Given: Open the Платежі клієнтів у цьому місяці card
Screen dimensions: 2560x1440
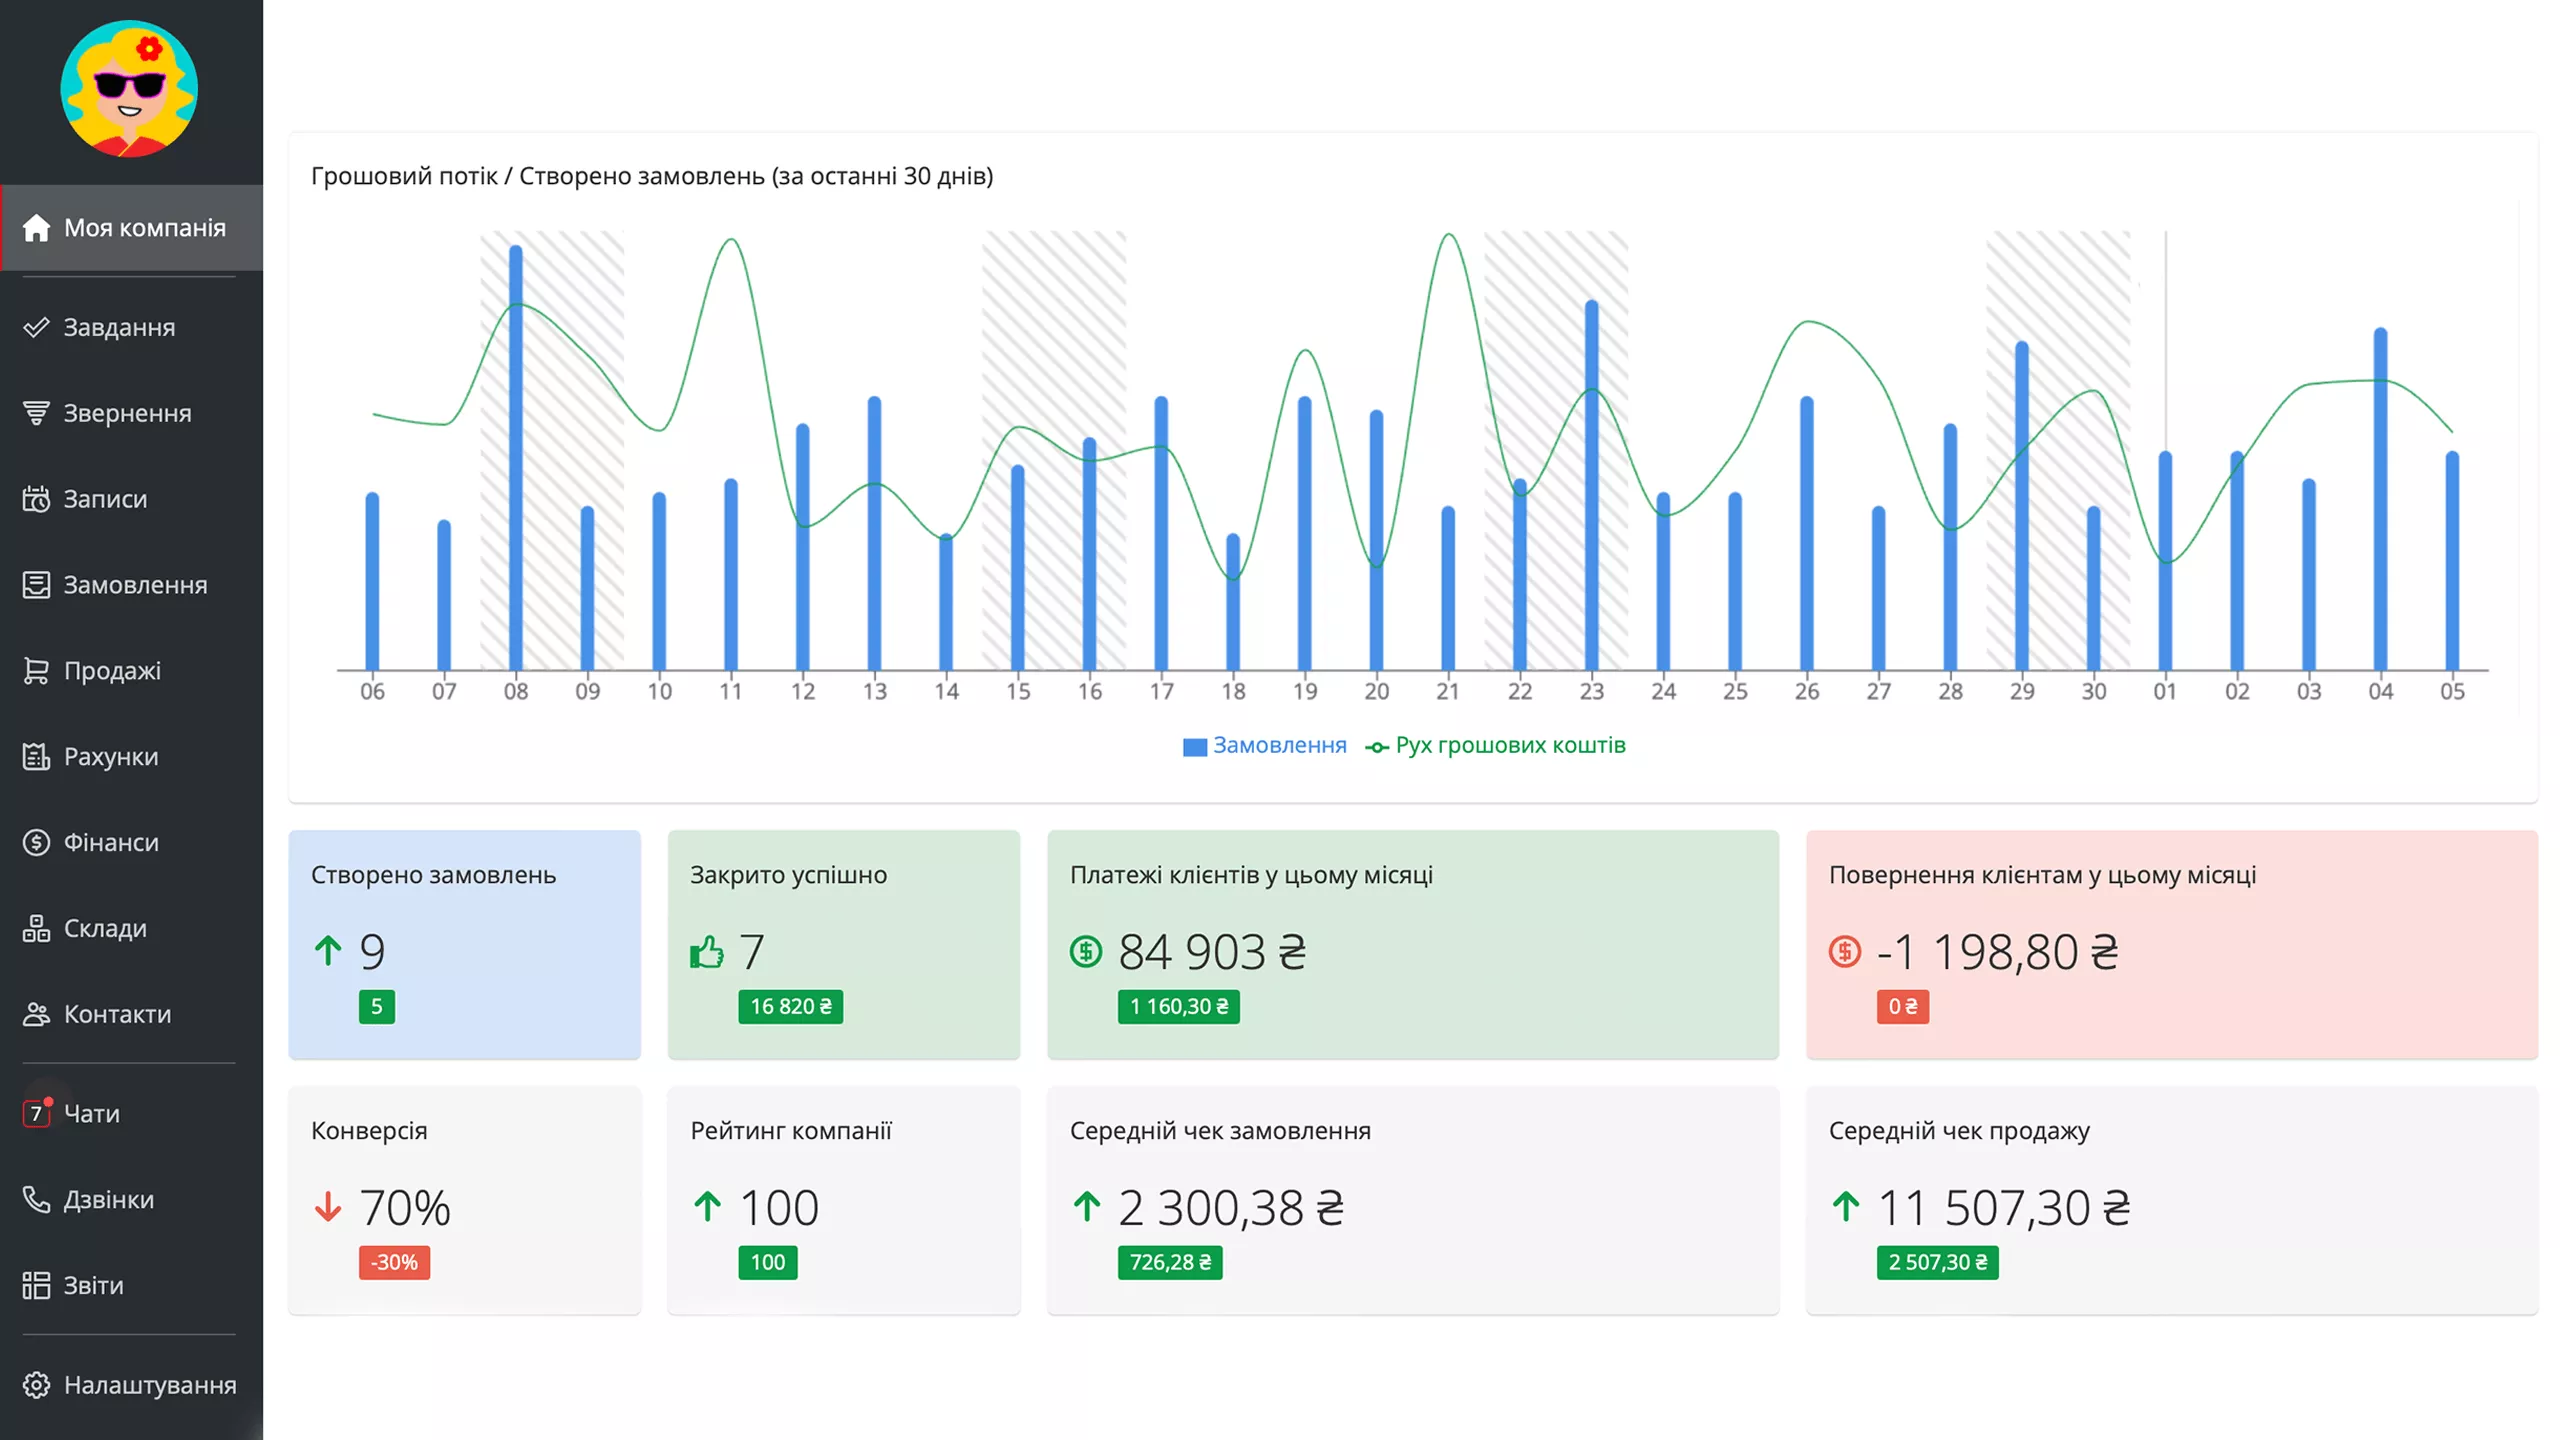Looking at the screenshot, I should pyautogui.click(x=1412, y=944).
